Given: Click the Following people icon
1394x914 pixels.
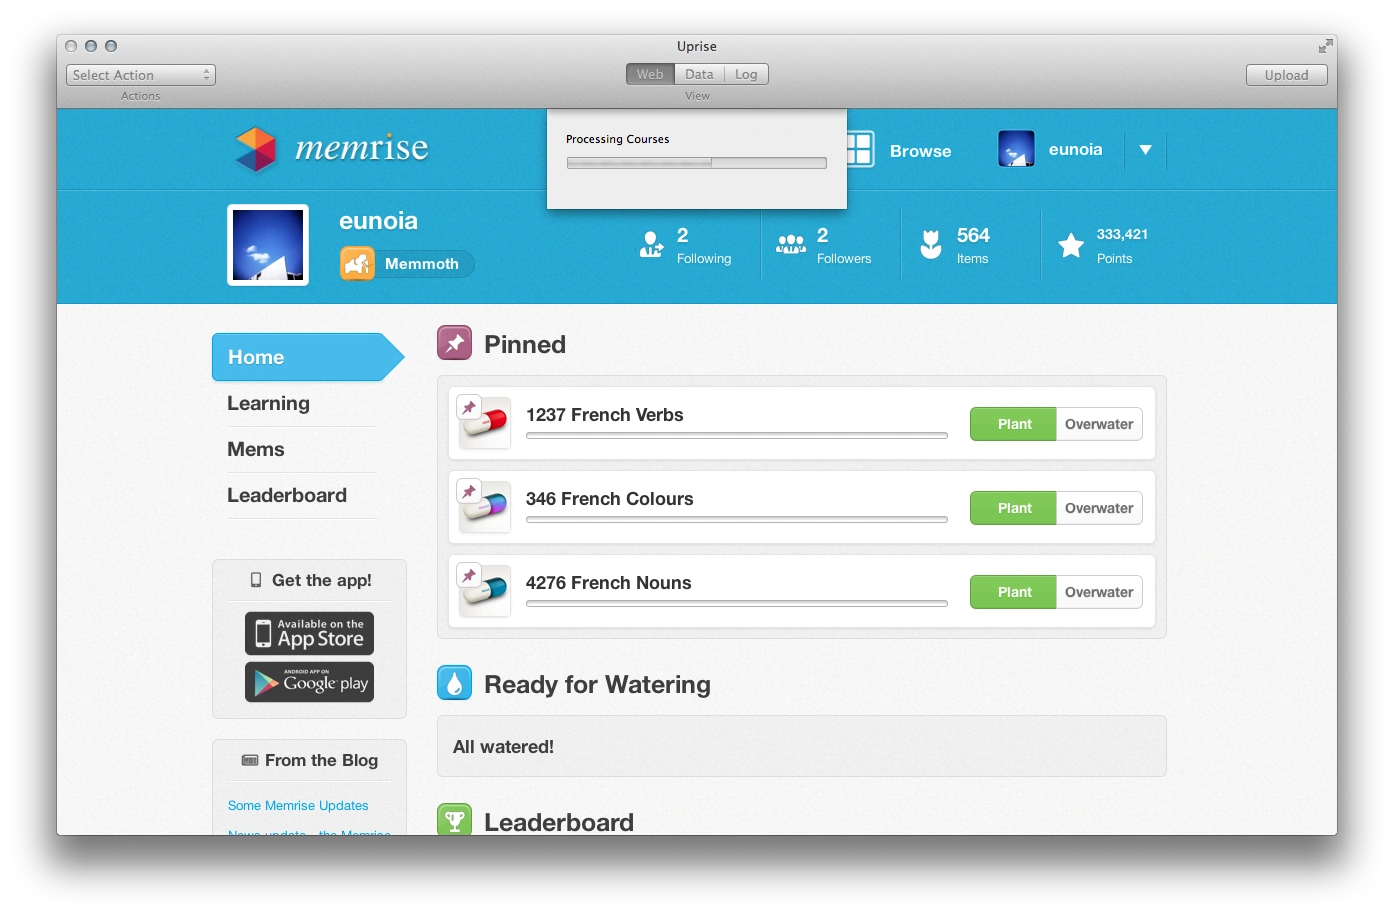Looking at the screenshot, I should click(651, 244).
